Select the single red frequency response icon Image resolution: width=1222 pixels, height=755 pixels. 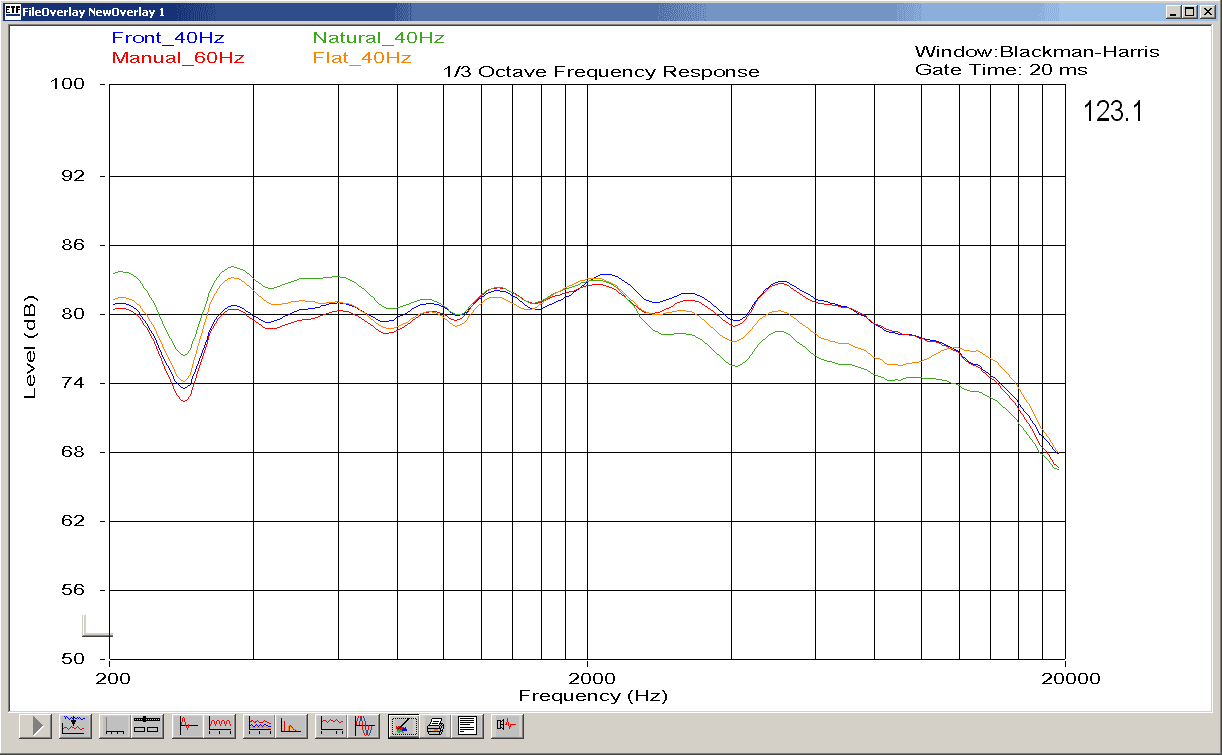tap(333, 726)
